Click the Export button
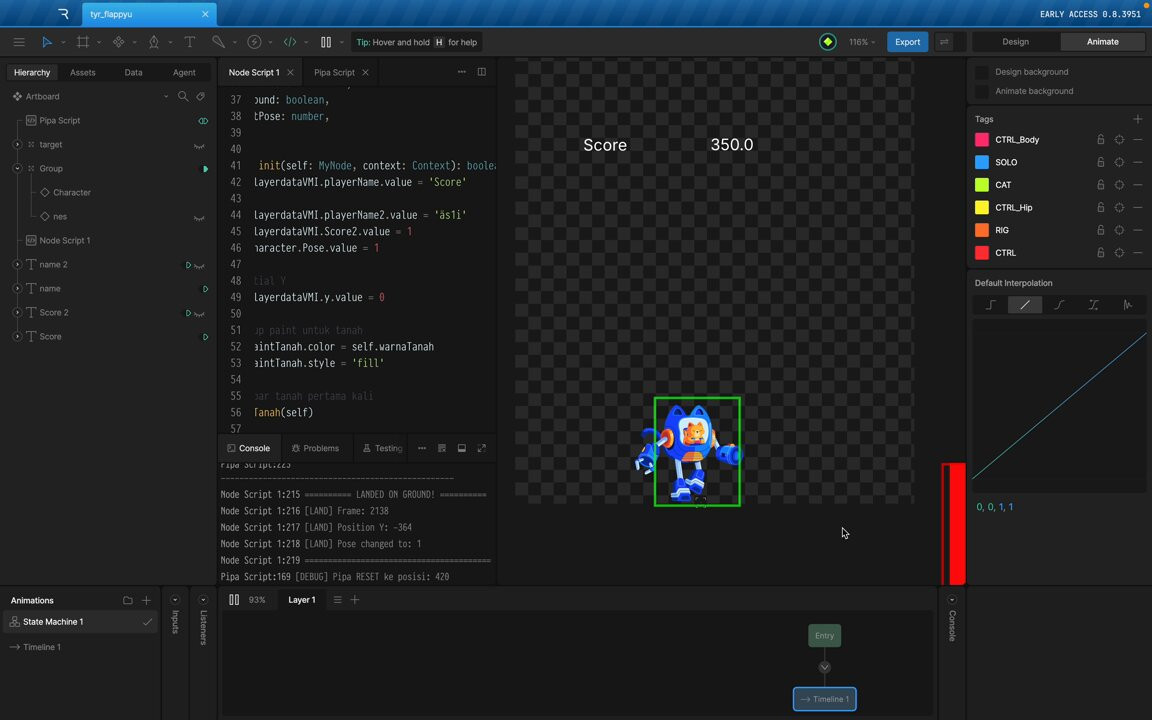1152x720 pixels. pos(907,42)
